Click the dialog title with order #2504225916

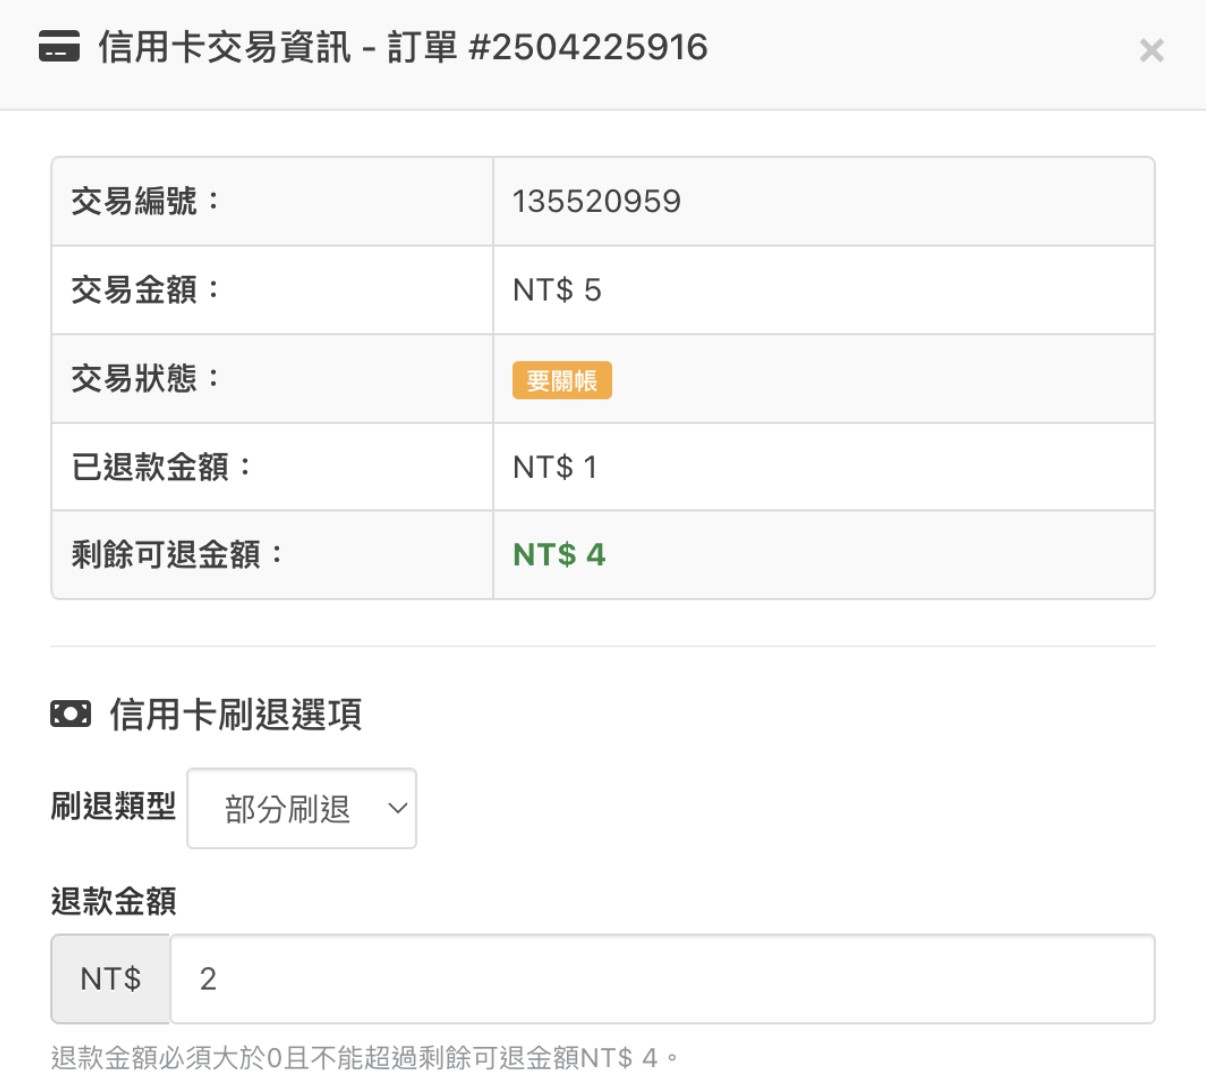click(402, 47)
